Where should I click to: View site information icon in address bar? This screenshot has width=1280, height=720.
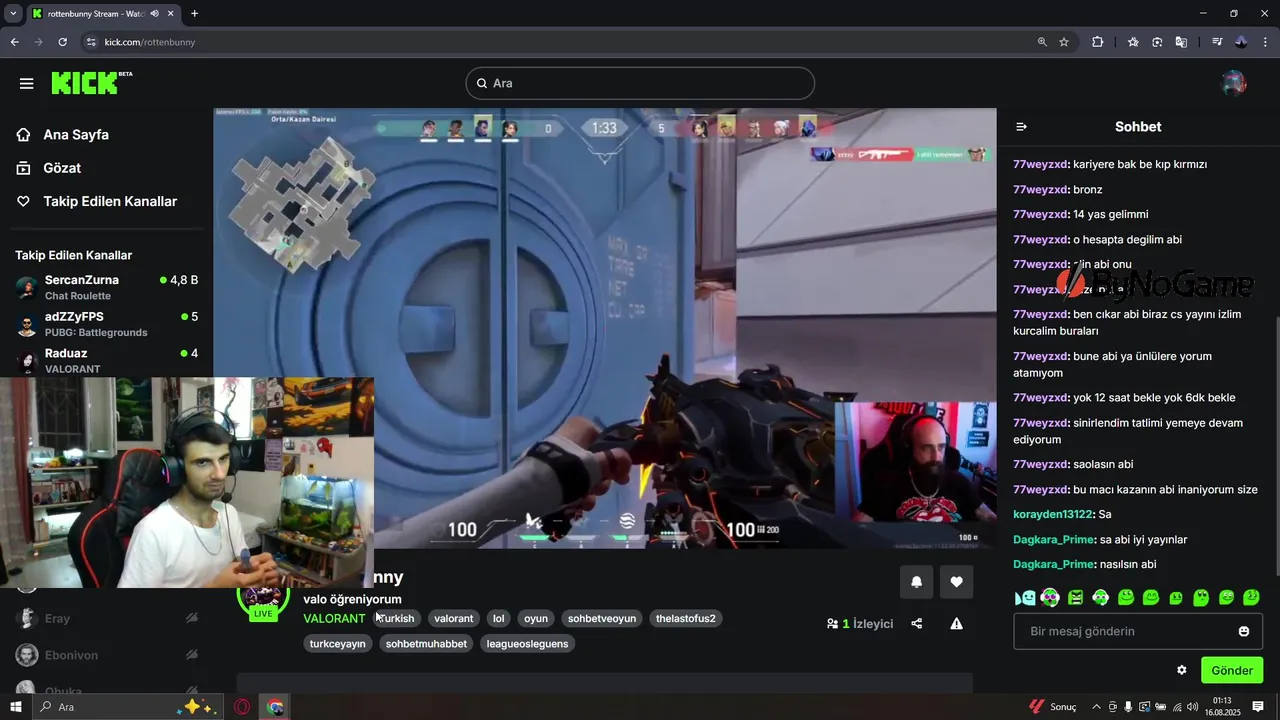coord(91,42)
